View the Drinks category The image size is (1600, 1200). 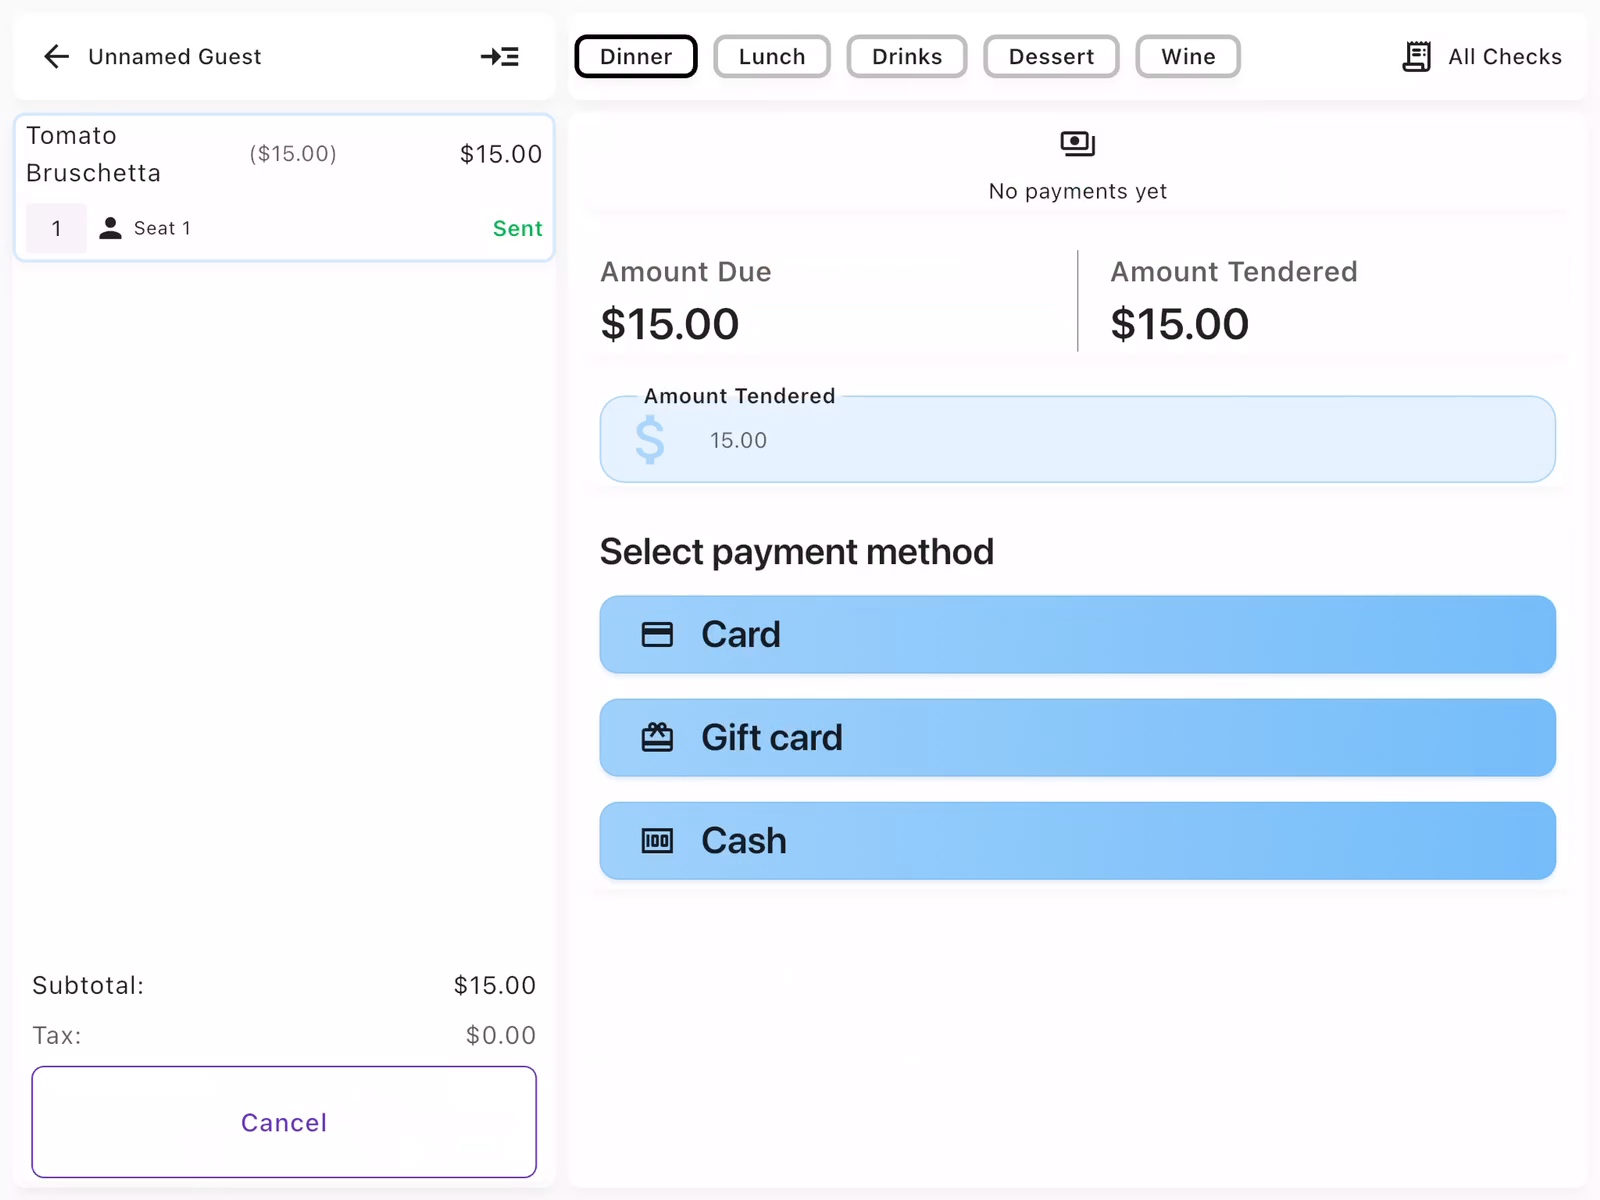pos(906,56)
